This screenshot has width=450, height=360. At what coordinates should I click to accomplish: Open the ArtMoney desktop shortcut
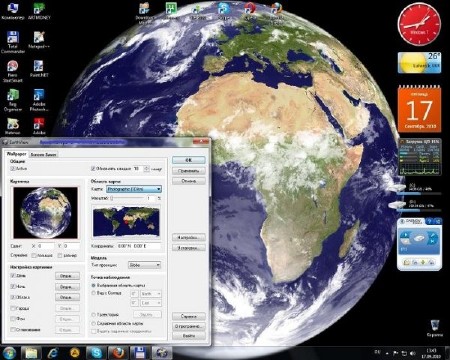(x=39, y=11)
